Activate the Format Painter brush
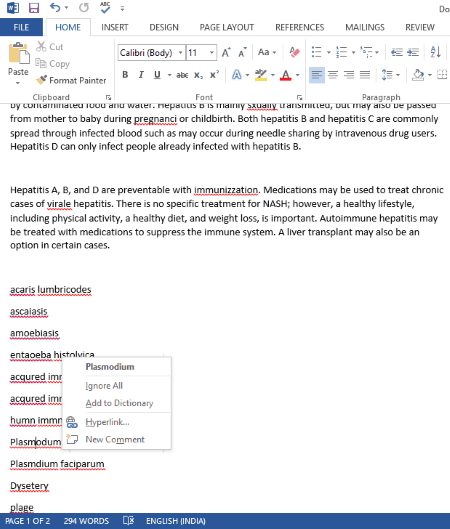450x529 pixels. point(41,80)
